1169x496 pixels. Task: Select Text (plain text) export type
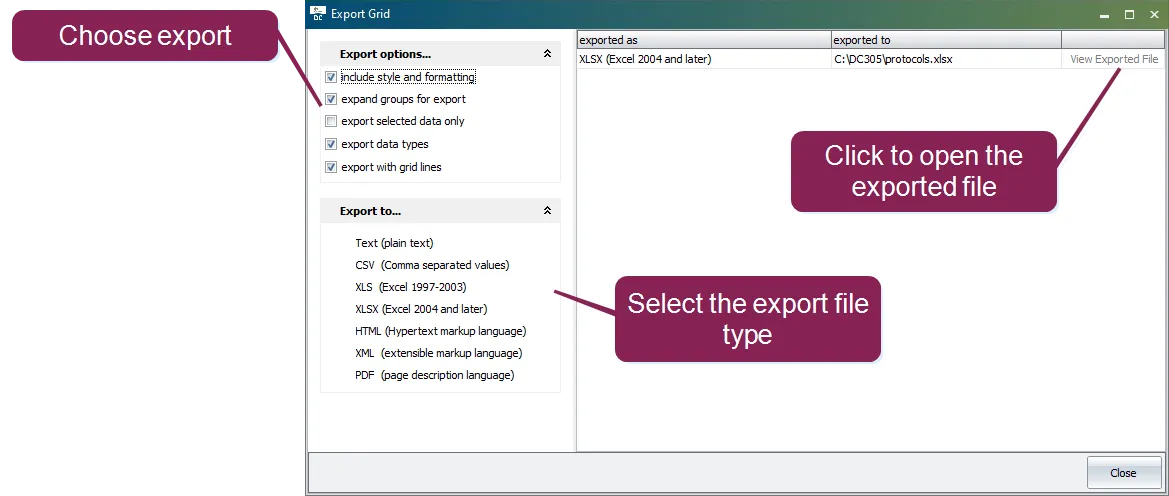pos(394,243)
